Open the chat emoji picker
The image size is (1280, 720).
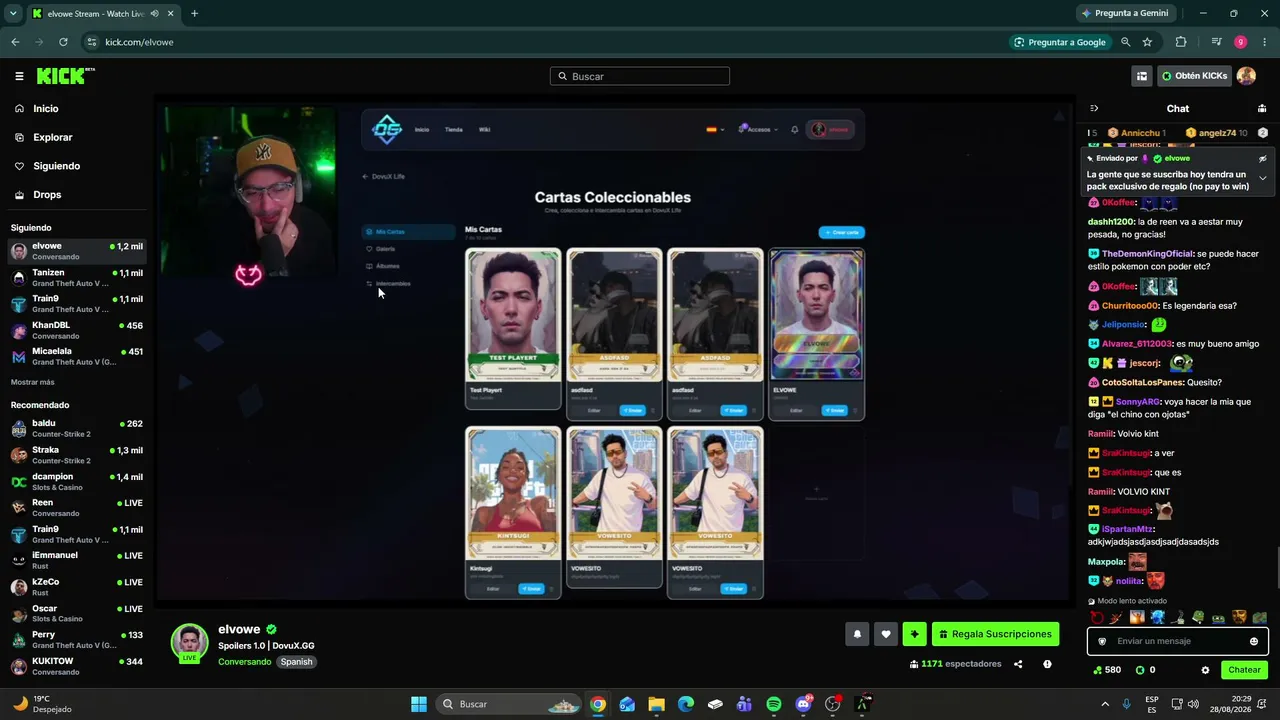(1254, 642)
